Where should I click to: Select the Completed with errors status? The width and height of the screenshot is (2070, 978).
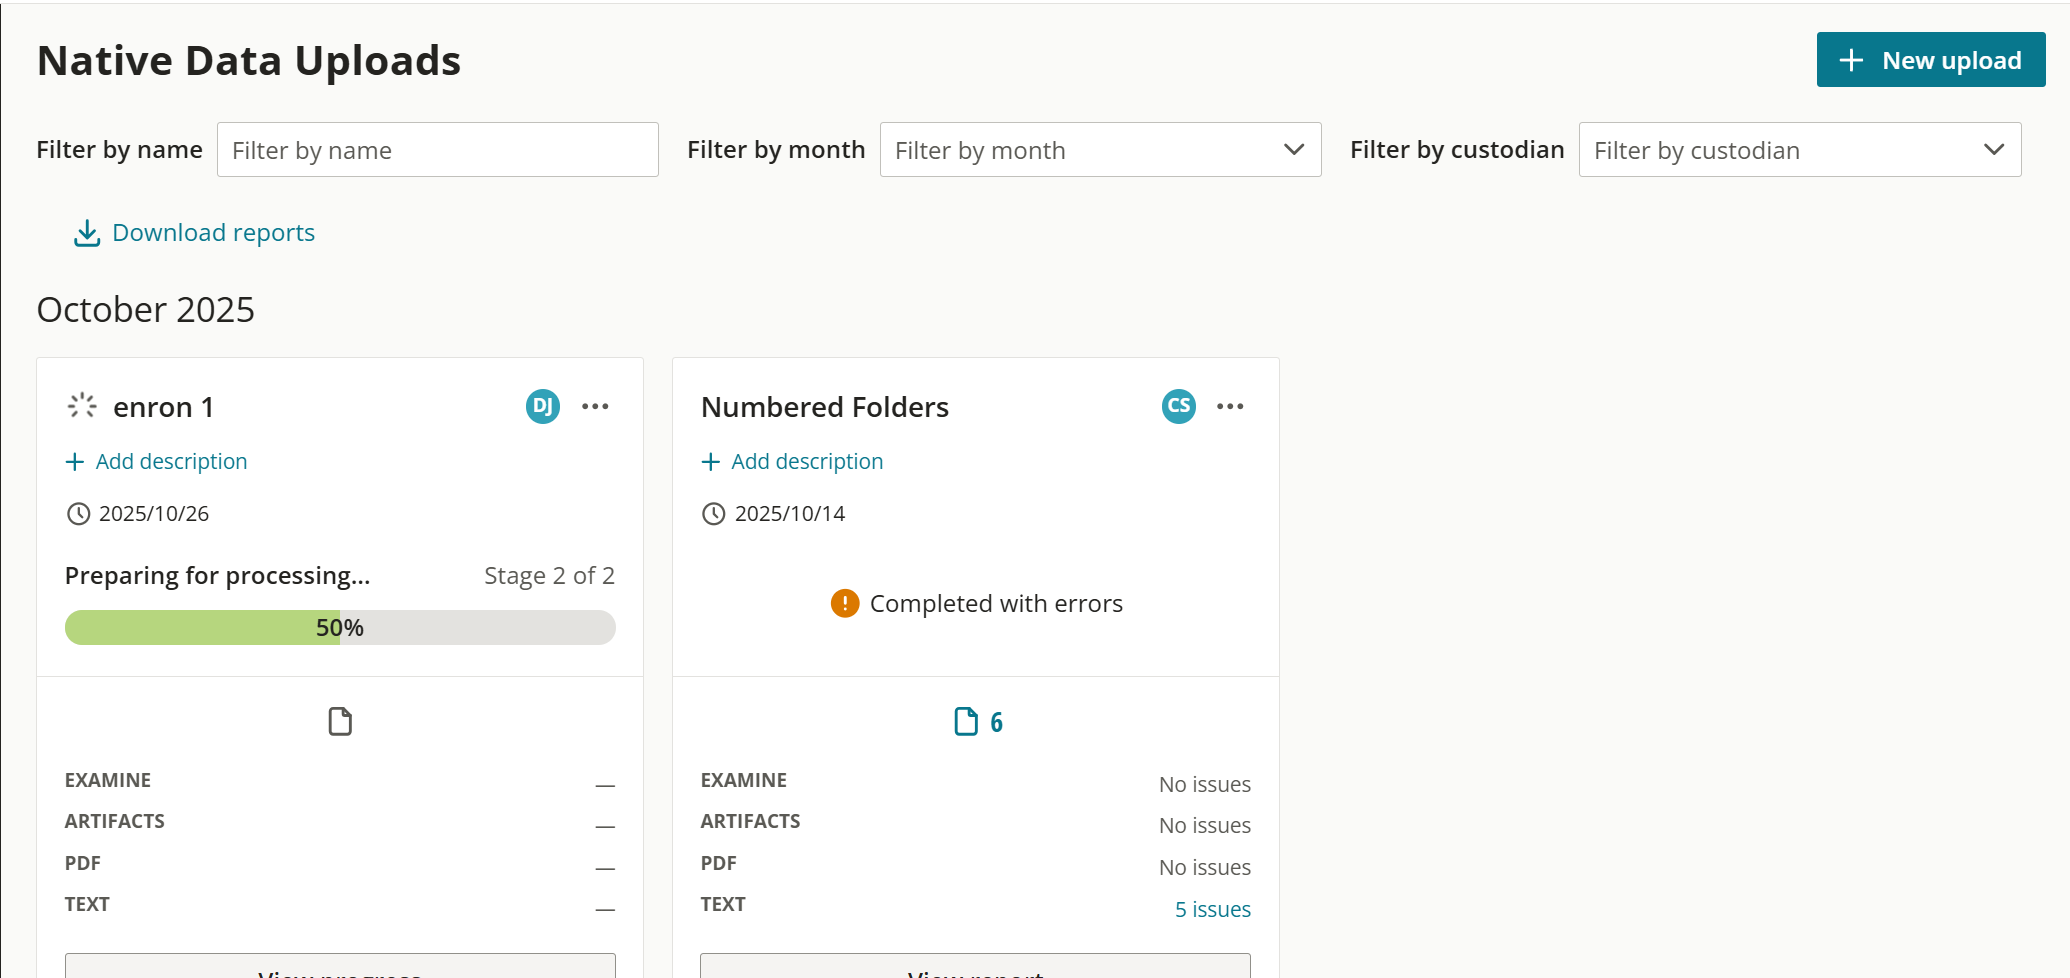coord(996,604)
